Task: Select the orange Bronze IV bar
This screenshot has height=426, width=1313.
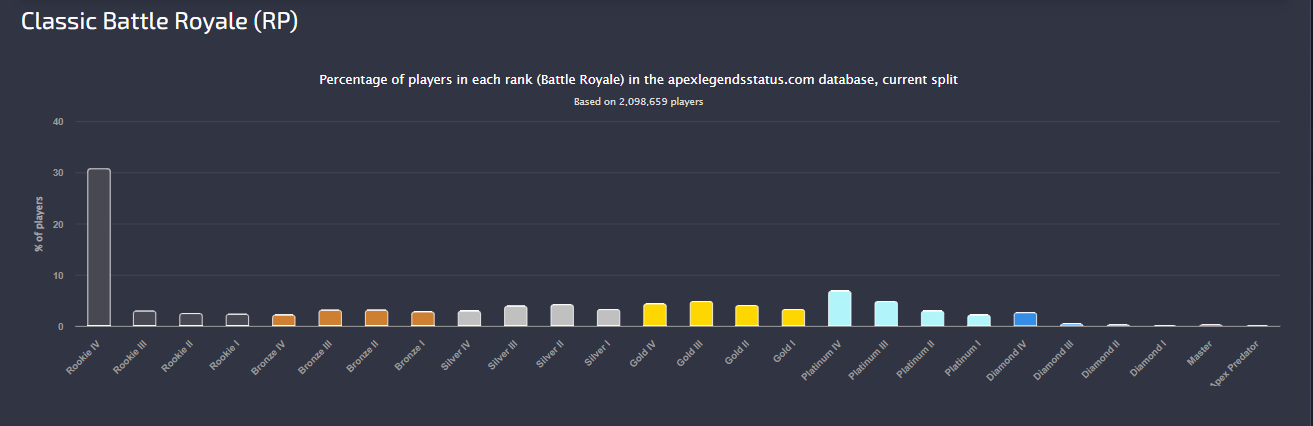Action: pos(284,320)
